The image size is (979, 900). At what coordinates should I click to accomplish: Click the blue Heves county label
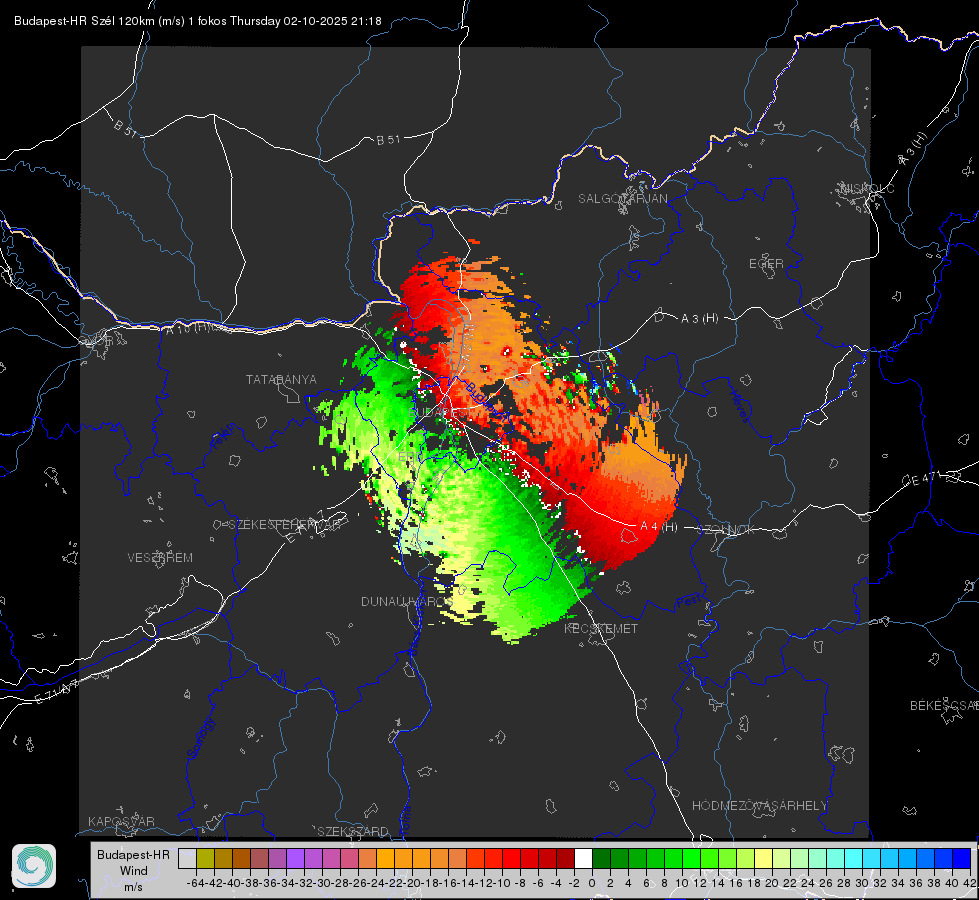point(740,406)
